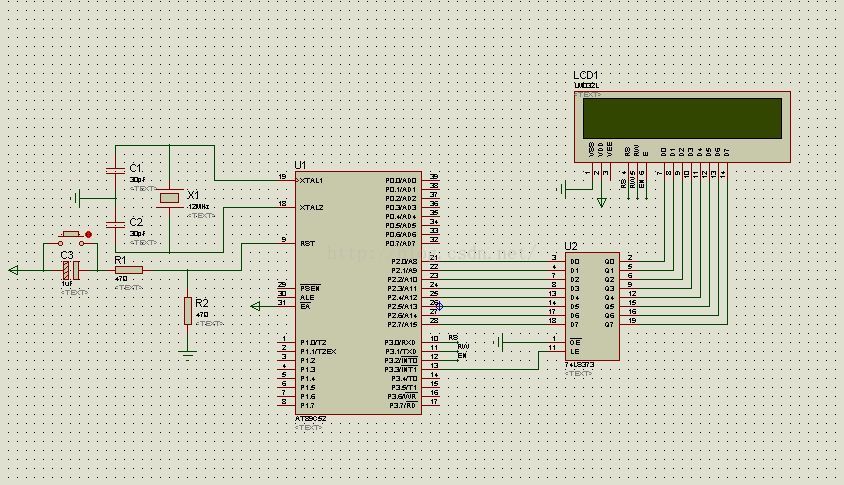The image size is (844, 485).
Task: Select the X1 crystal oscillator symbol
Action: click(170, 198)
